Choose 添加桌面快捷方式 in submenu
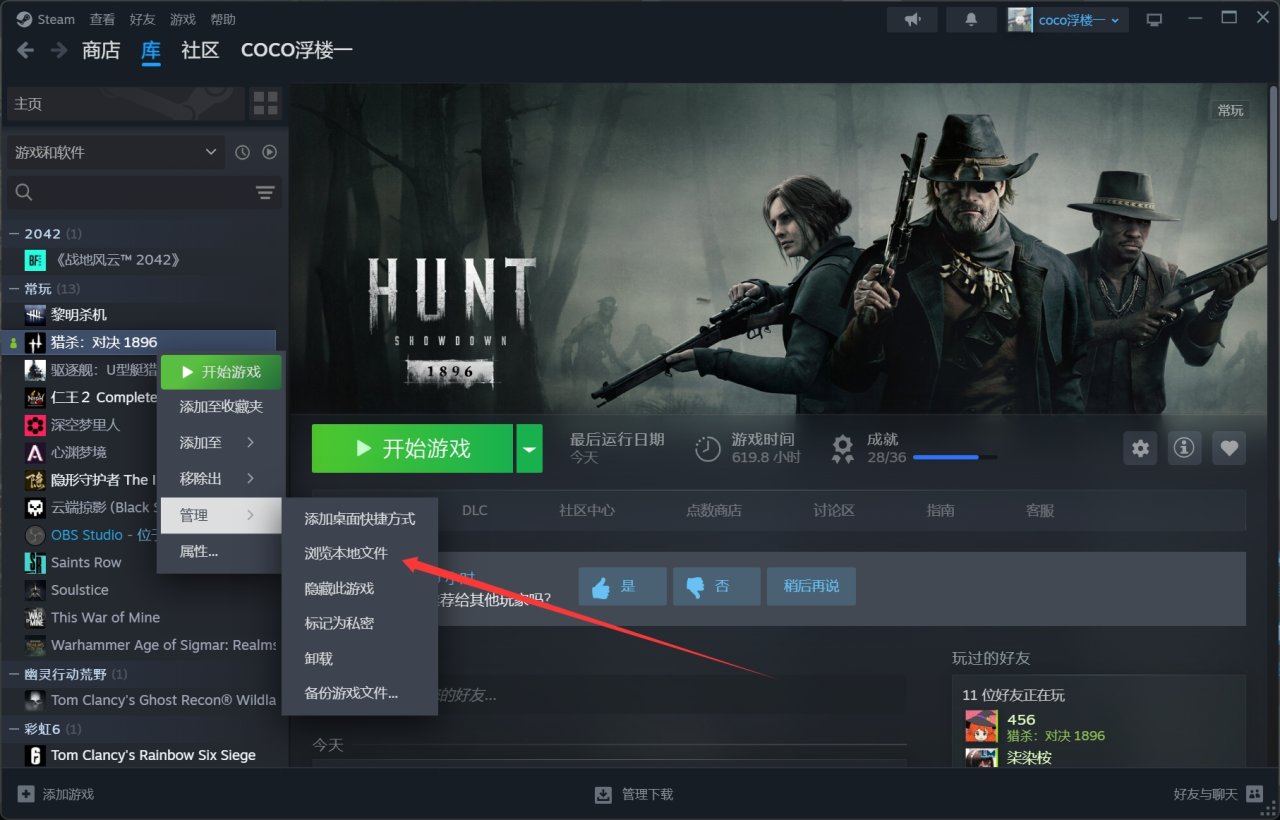This screenshot has width=1280, height=820. coord(360,519)
